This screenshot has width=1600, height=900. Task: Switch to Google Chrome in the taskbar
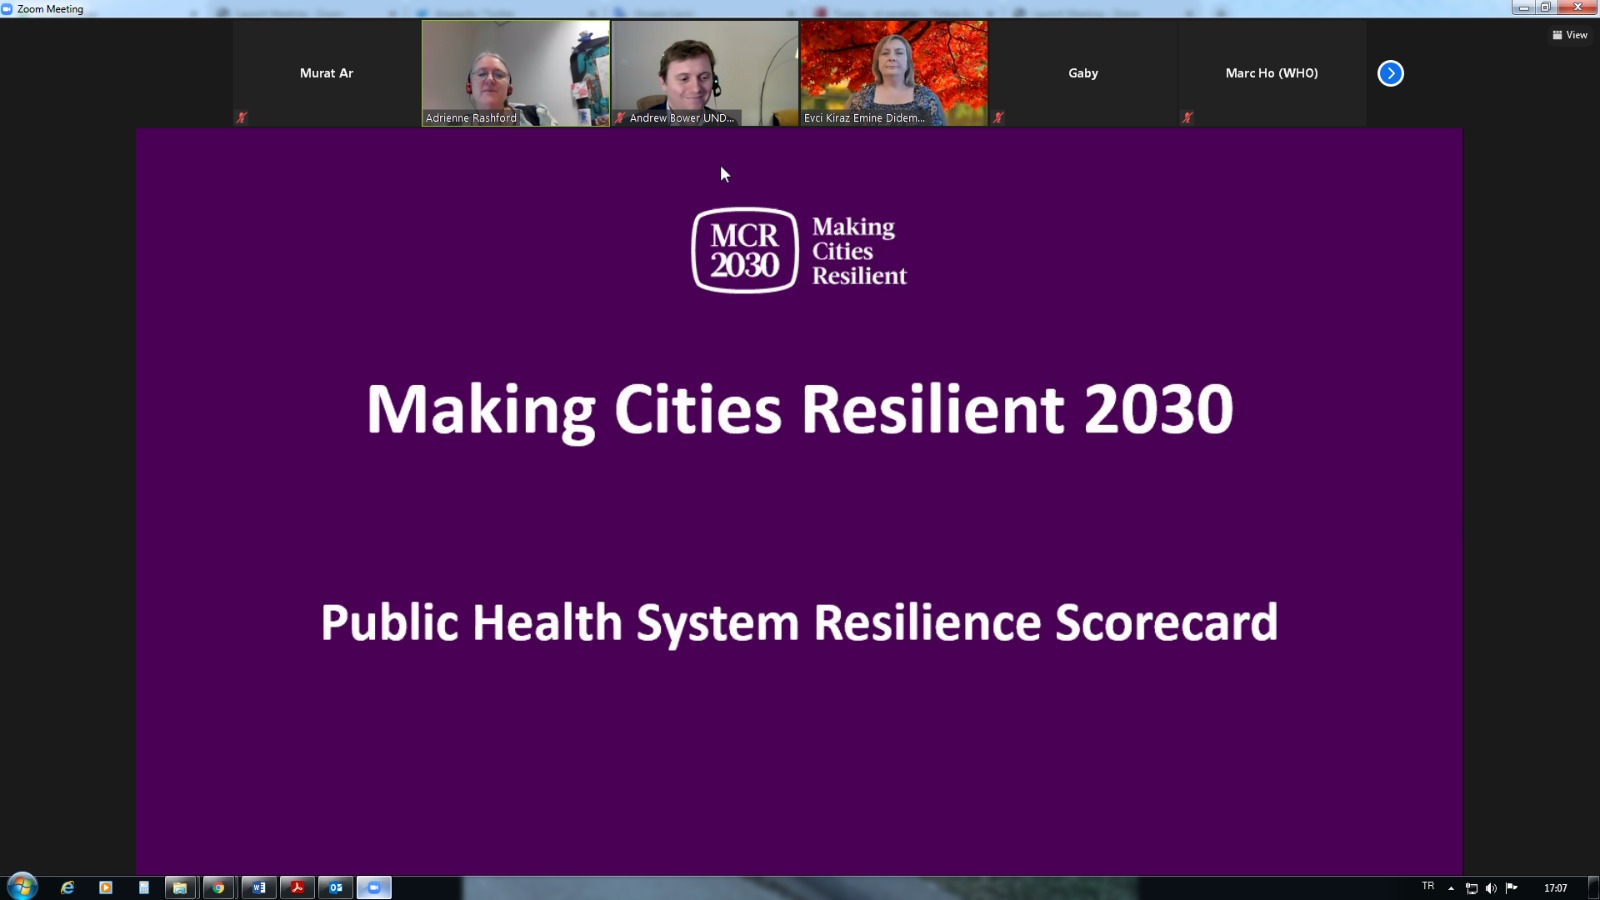(x=218, y=887)
